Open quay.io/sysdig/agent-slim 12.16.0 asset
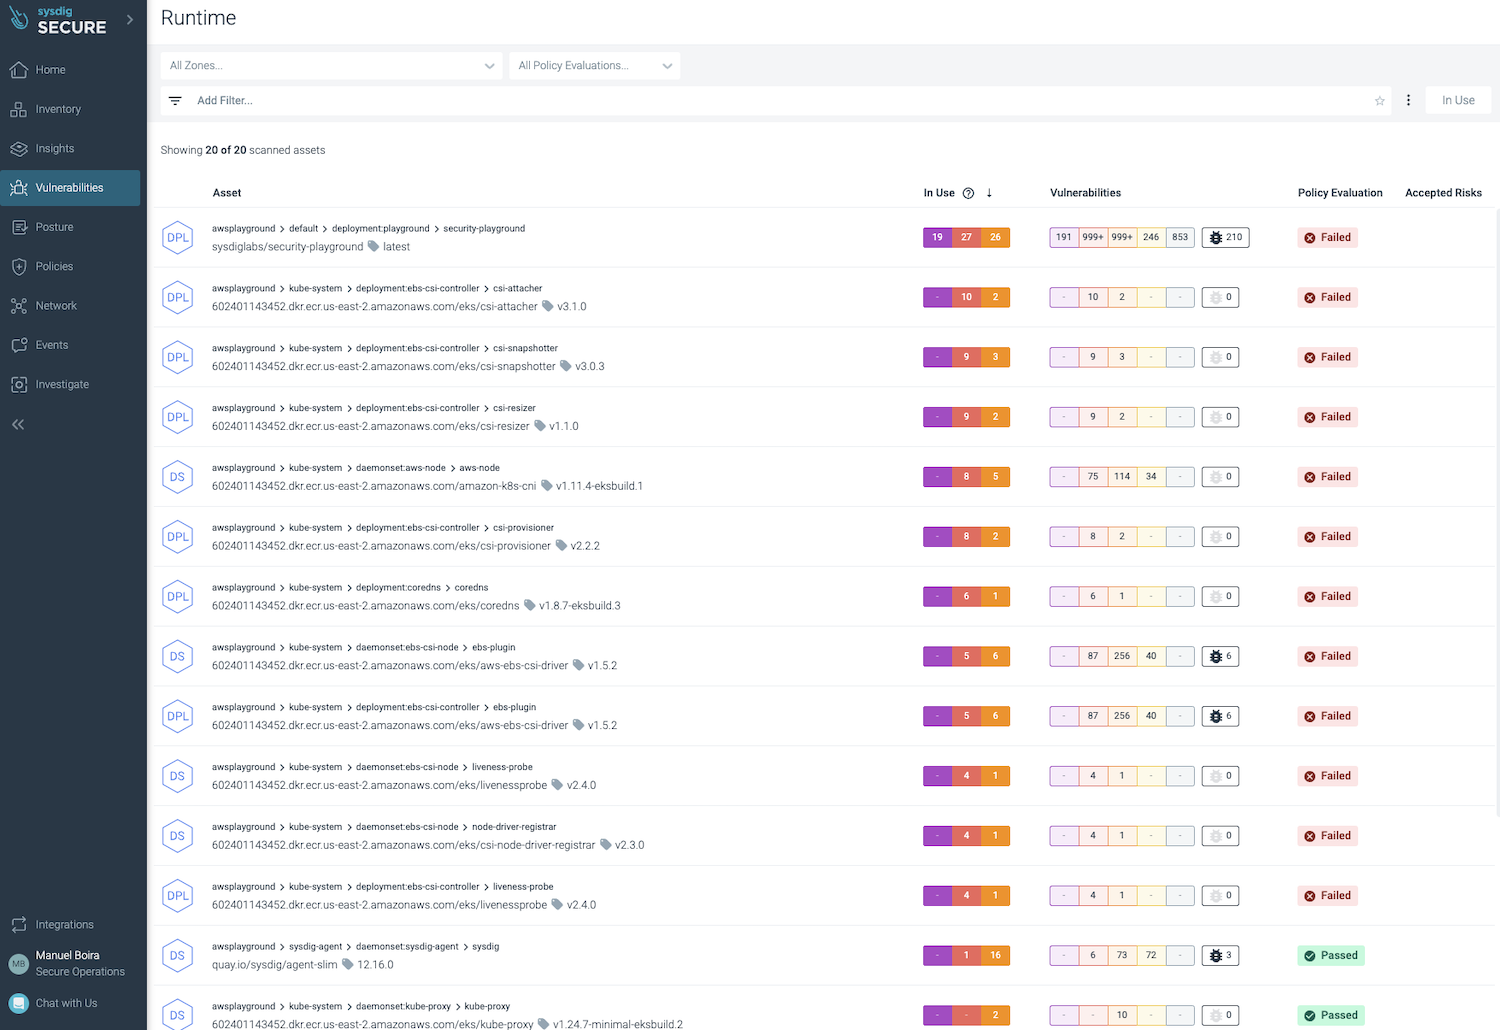 302,965
